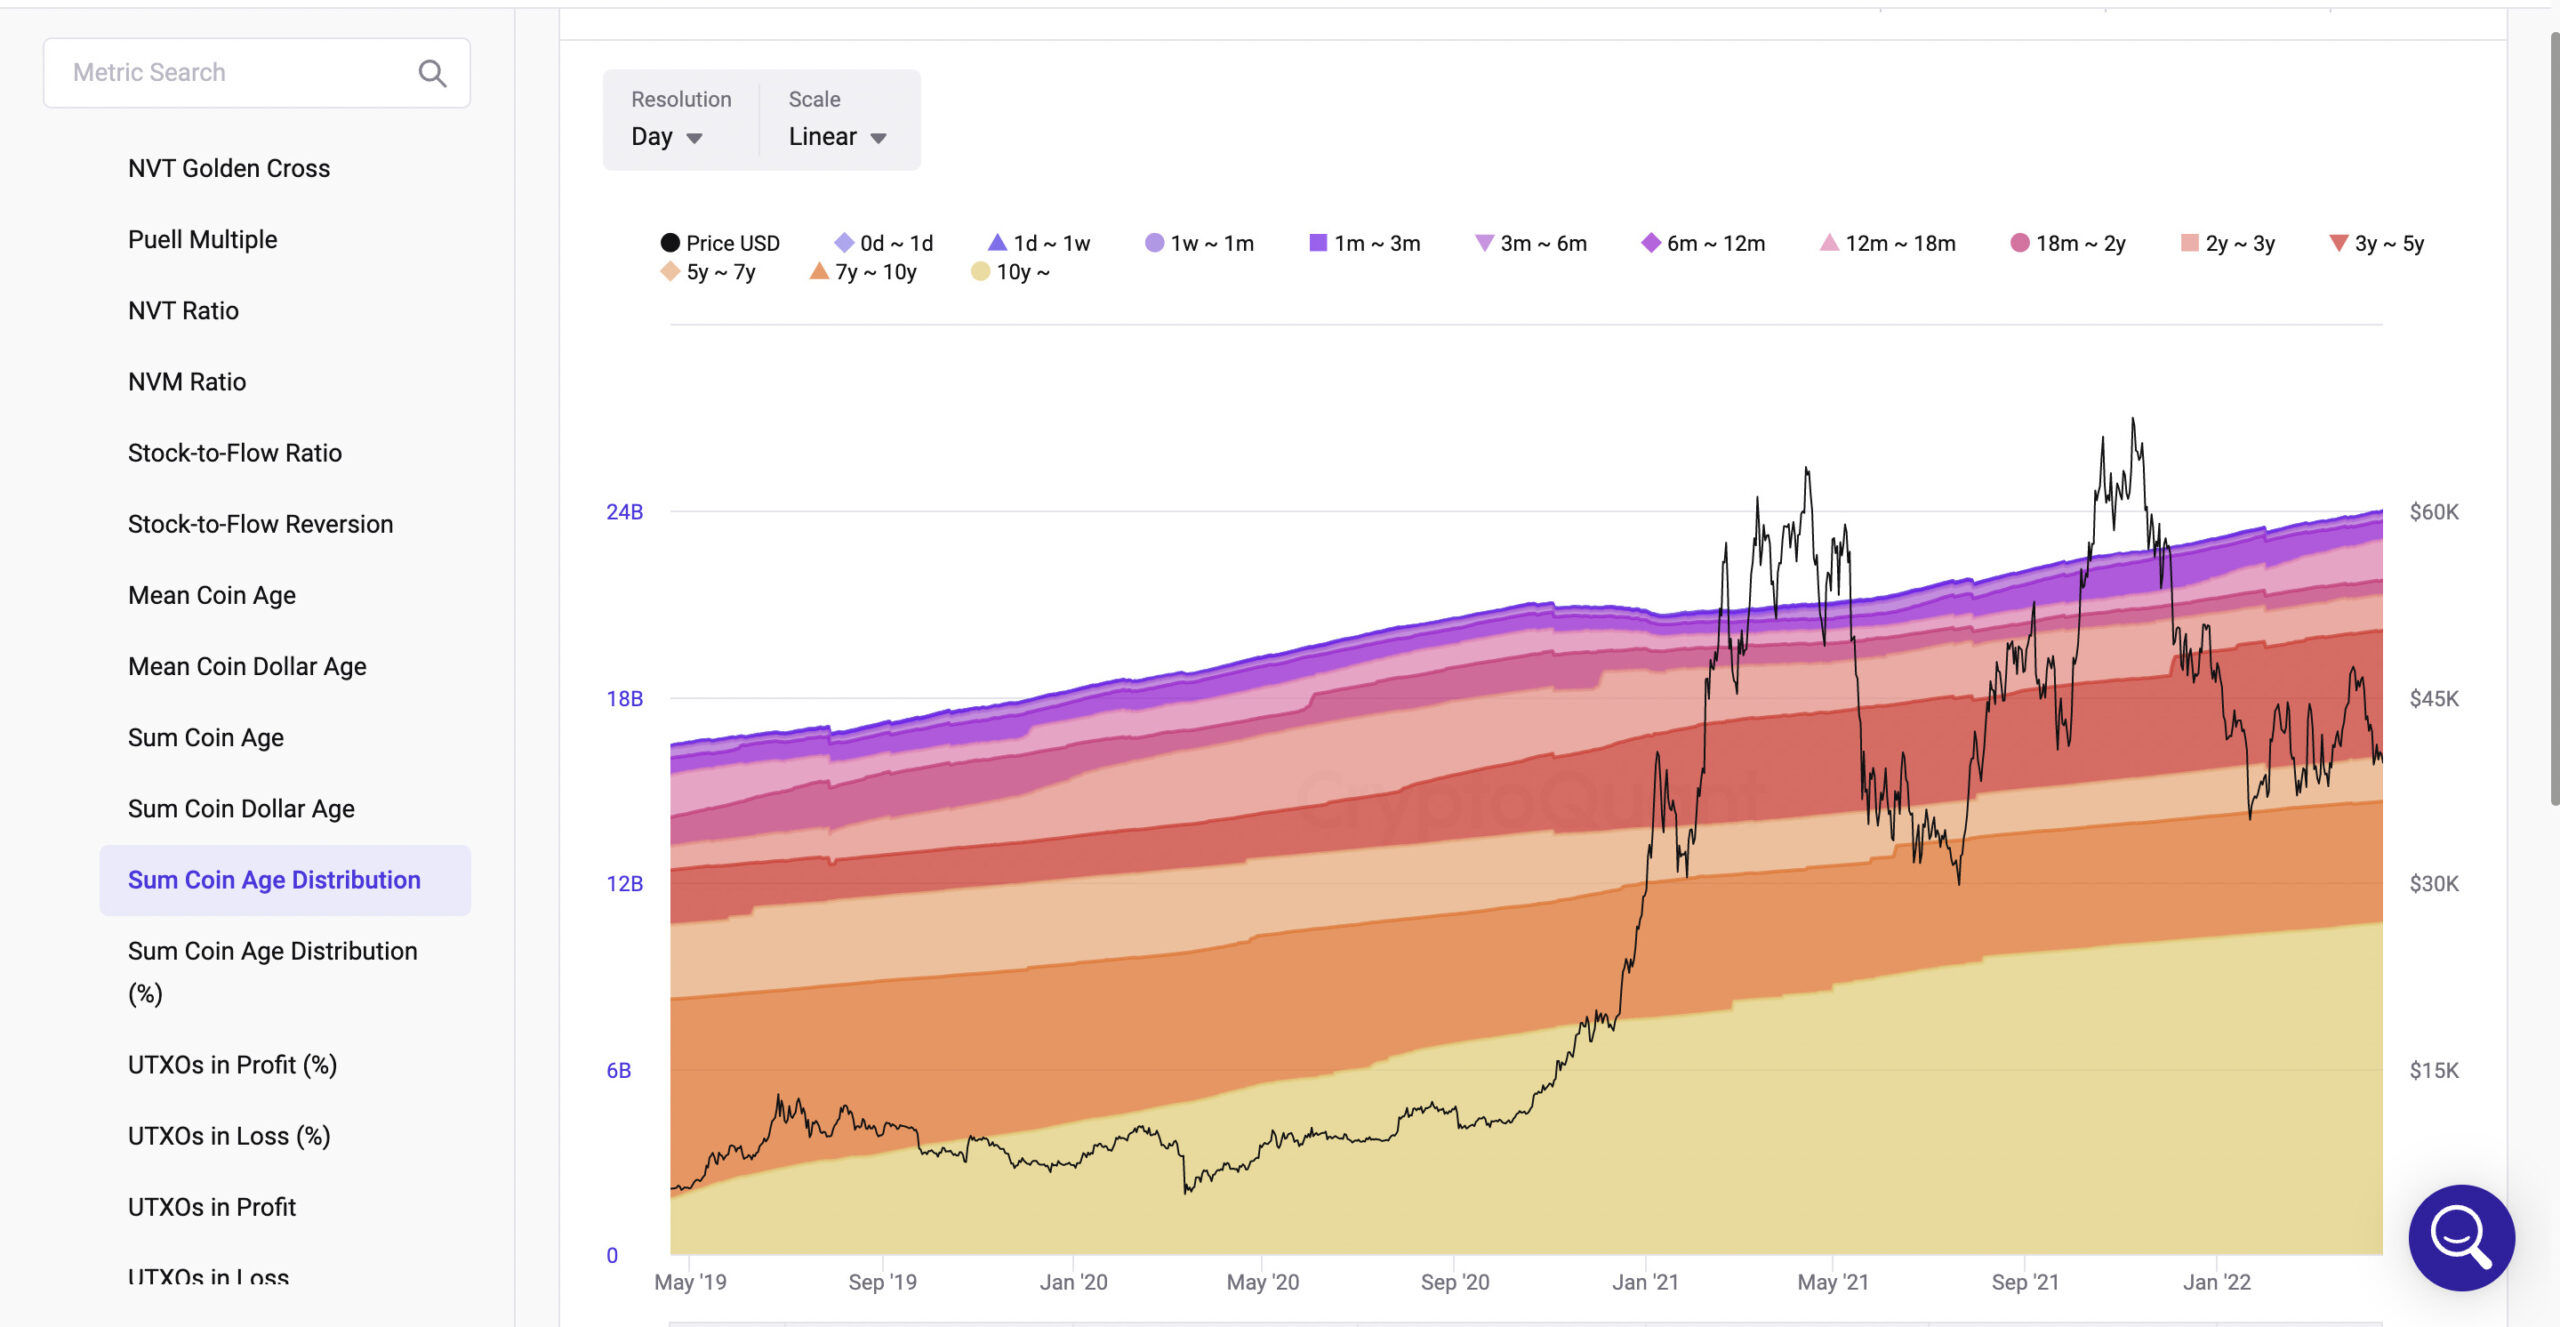
Task: Select Stock-to-Flow Reversion metric
Action: 261,523
